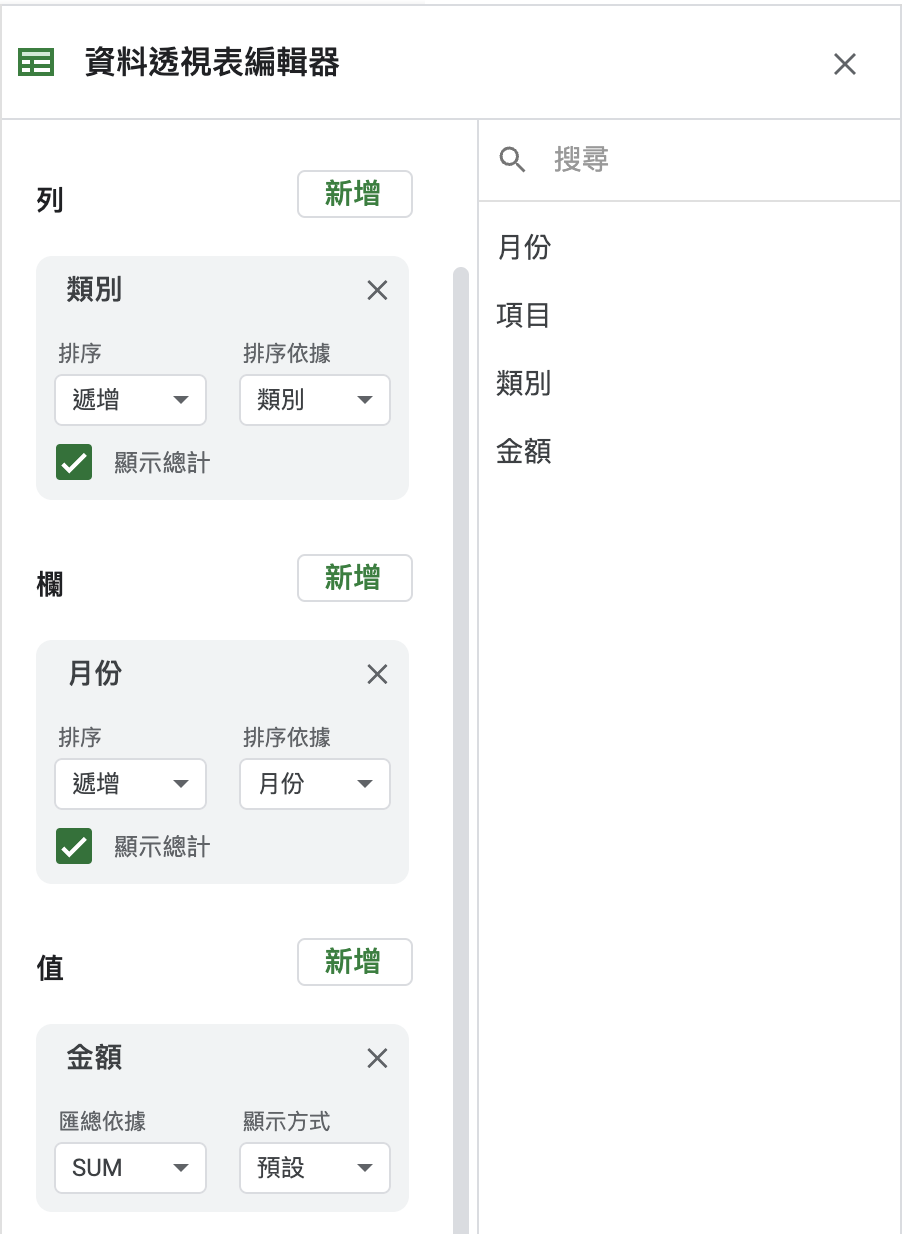
Task: Remove the 類別 row field with its X icon
Action: (377, 290)
